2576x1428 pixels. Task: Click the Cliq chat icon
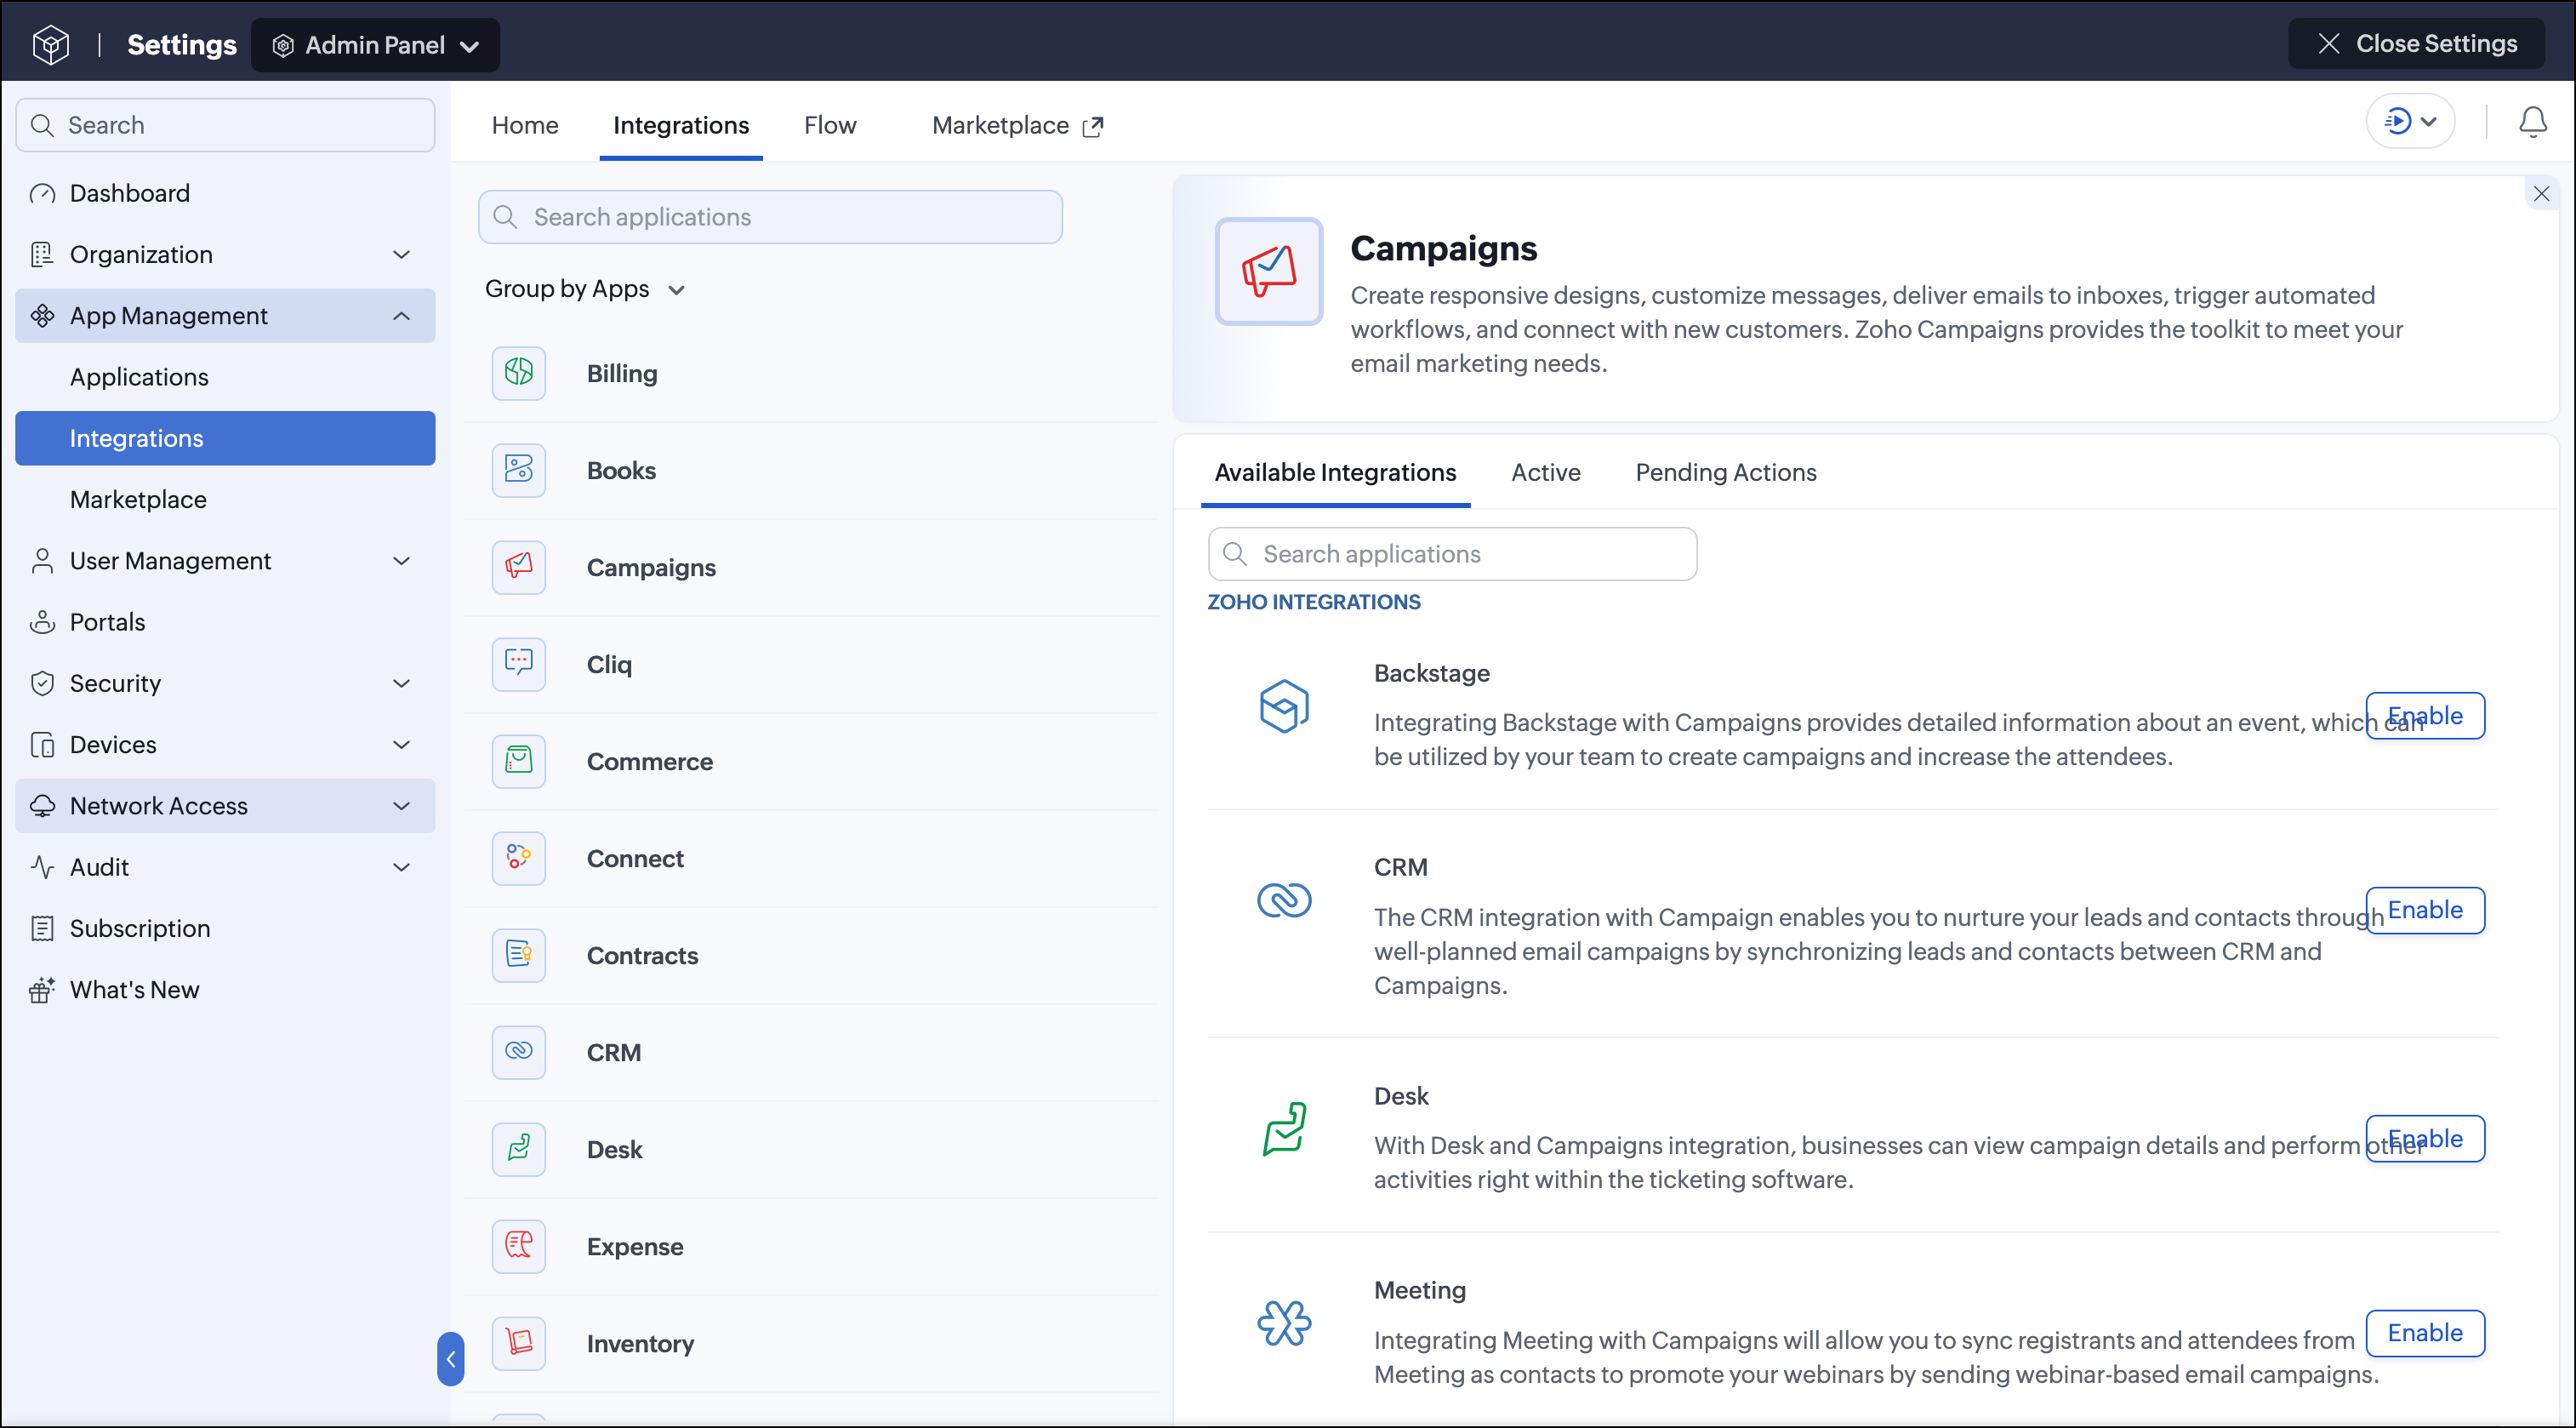coord(518,664)
